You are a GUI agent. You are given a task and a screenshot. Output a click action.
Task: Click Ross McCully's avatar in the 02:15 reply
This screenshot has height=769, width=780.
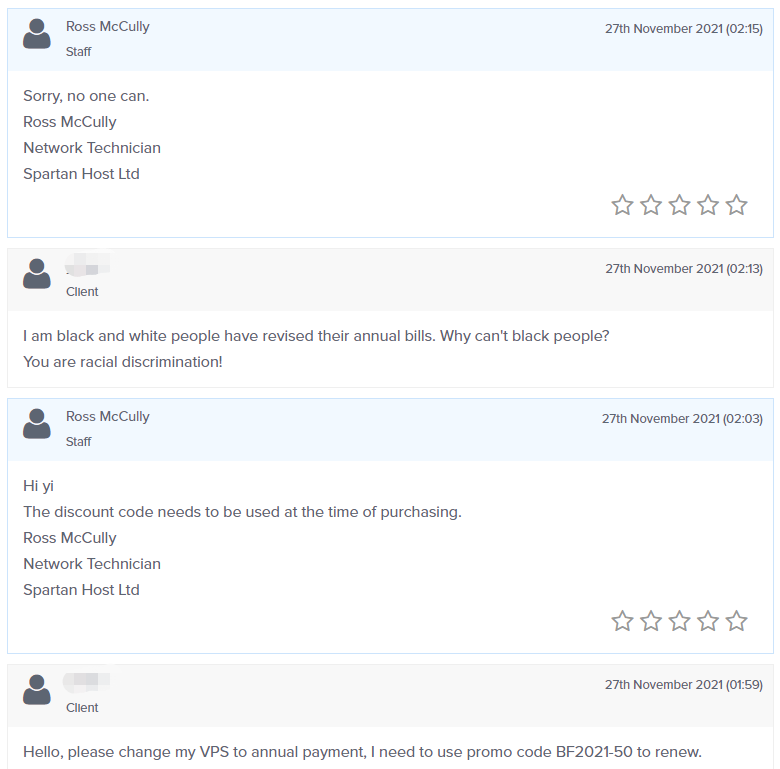37,34
